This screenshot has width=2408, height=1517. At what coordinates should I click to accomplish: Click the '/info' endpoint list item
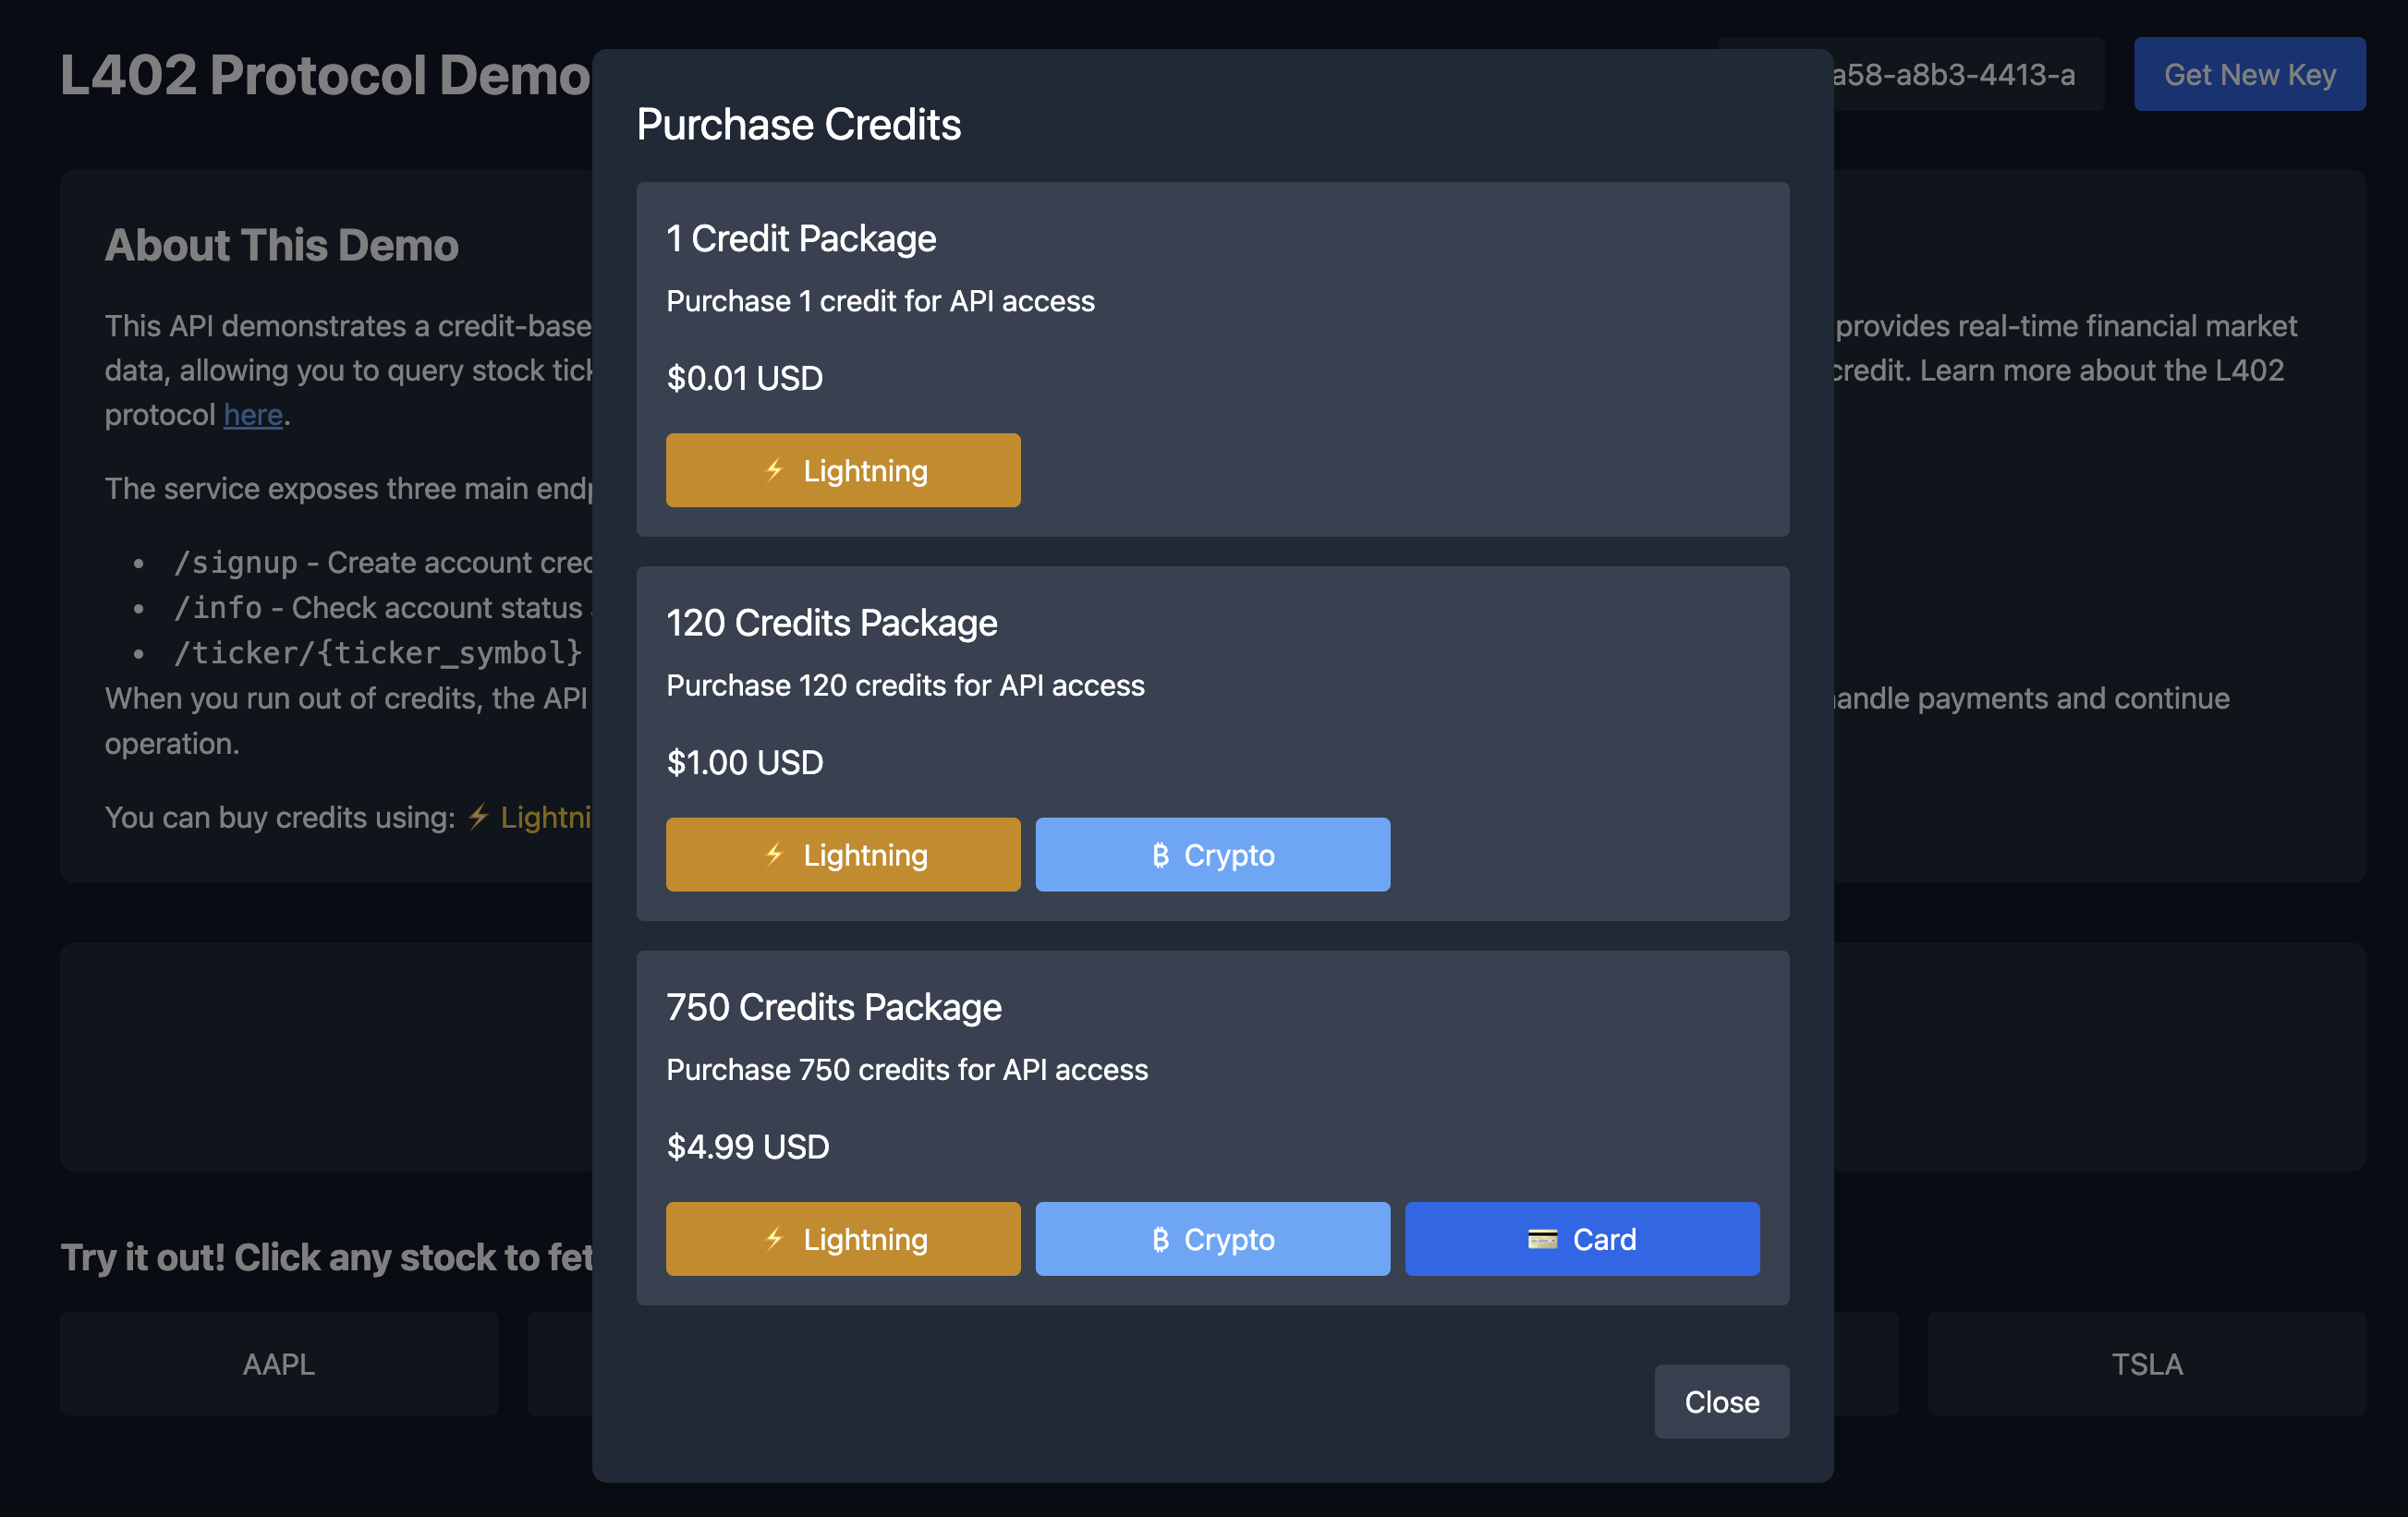(x=383, y=607)
